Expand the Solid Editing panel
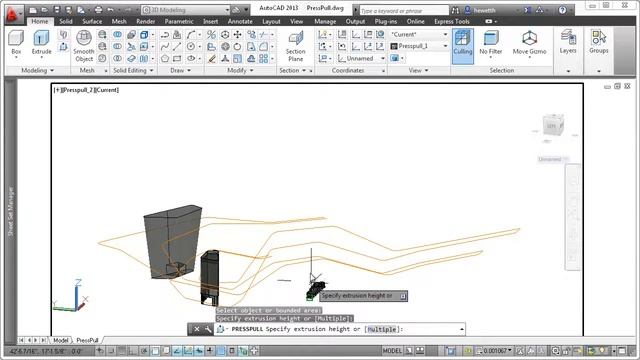Image resolution: width=640 pixels, height=360 pixels. 133,71
